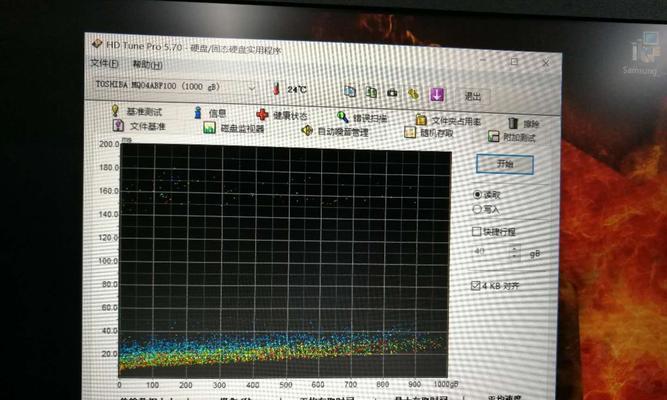Open the 附加测试 tab
This screenshot has height=400, width=667.
512,137
